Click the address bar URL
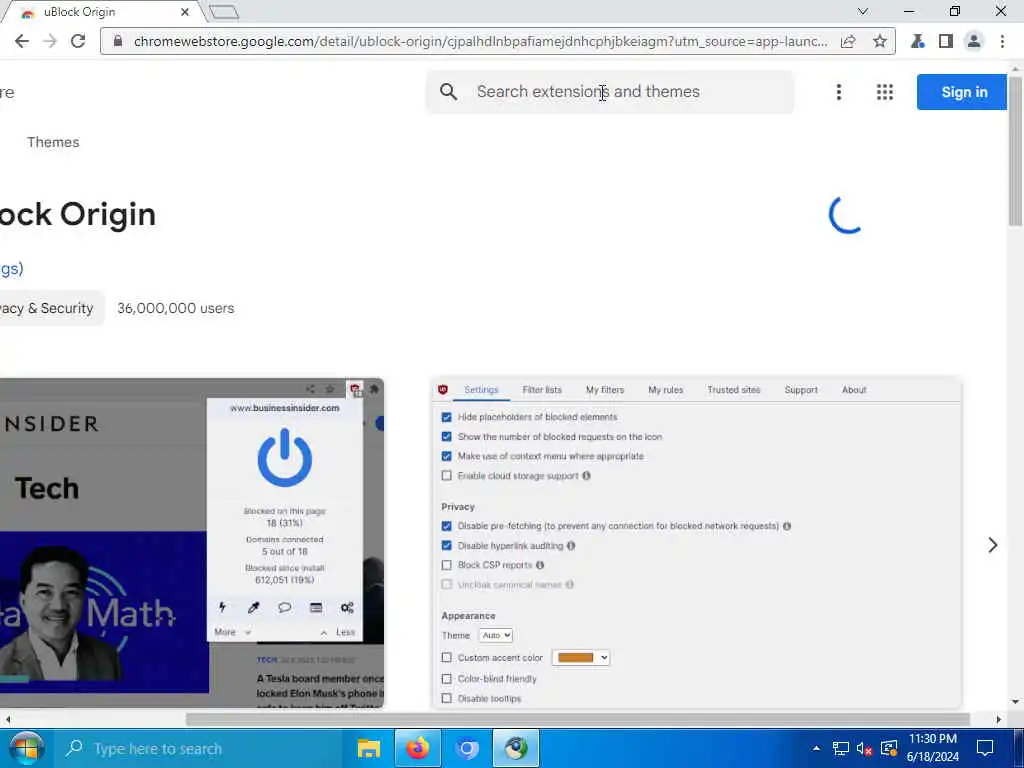The height and width of the screenshot is (768, 1024). (x=480, y=41)
